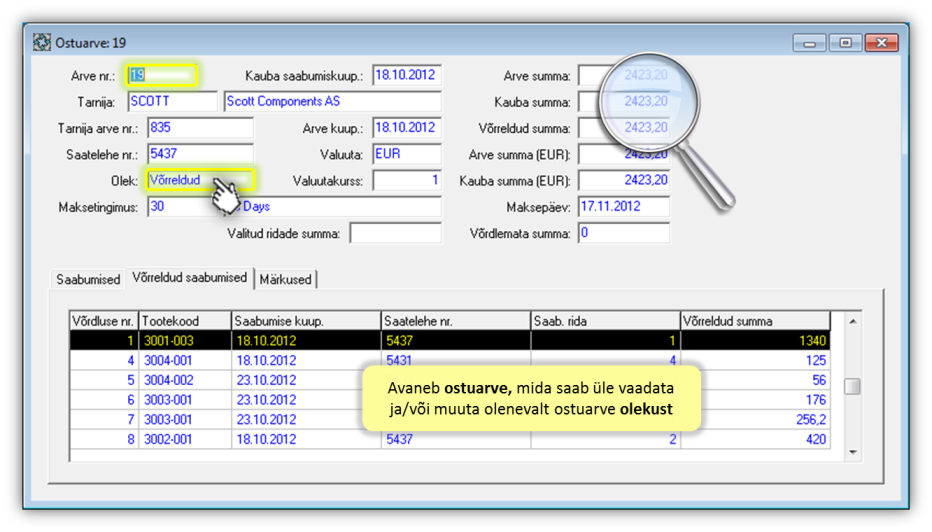This screenshot has width=932, height=532.
Task: Click the table scrollbar up arrow
Action: [x=852, y=322]
